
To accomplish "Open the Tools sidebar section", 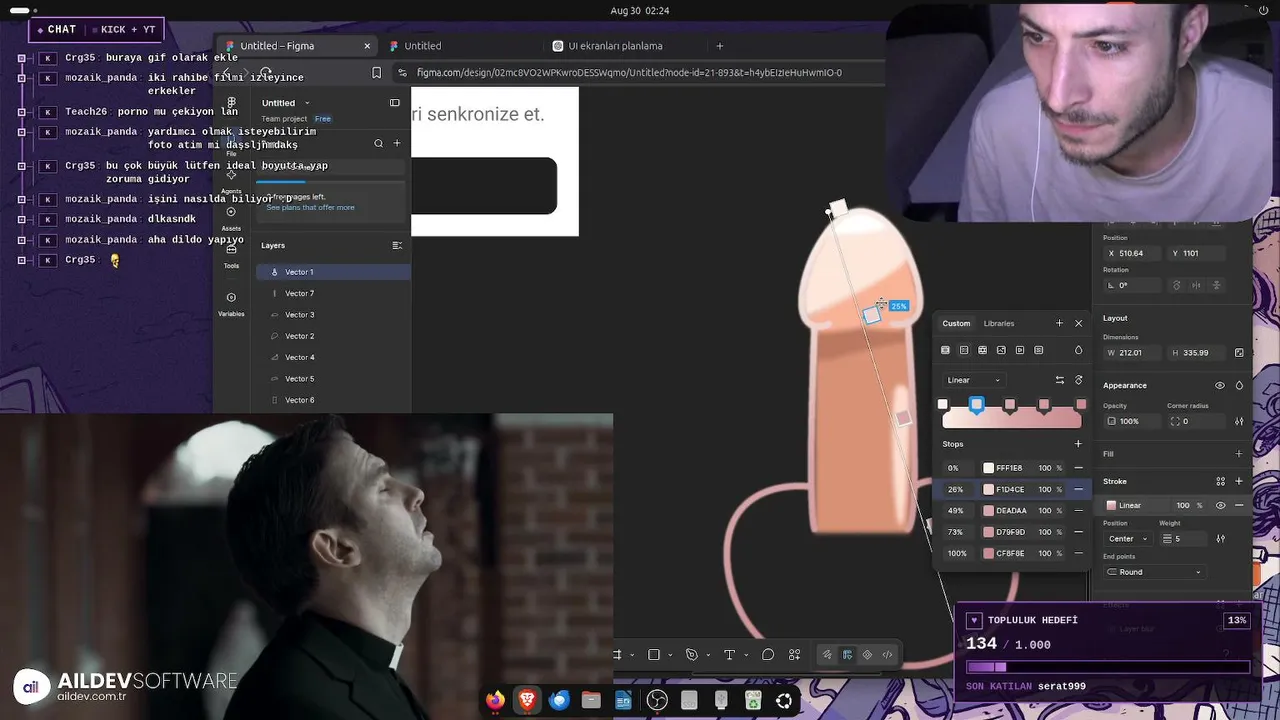I will (x=231, y=255).
